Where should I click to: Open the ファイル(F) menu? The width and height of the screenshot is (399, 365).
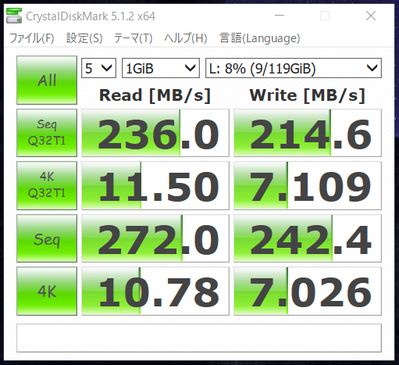(x=32, y=38)
